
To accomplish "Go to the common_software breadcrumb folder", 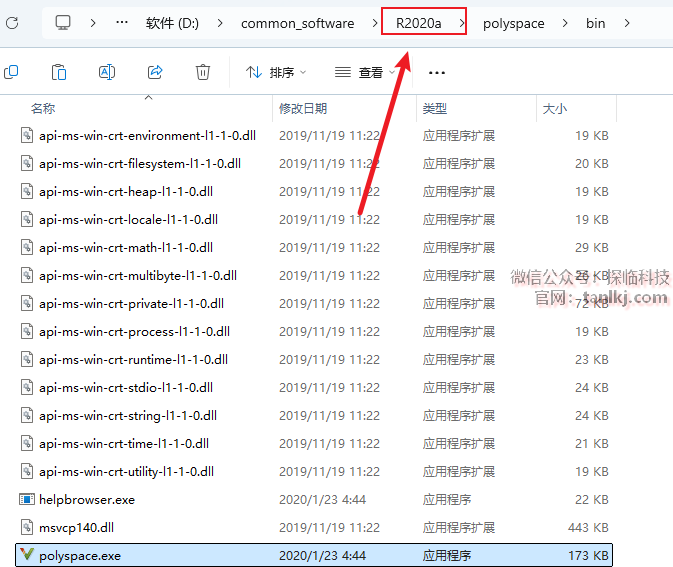I will (297, 23).
